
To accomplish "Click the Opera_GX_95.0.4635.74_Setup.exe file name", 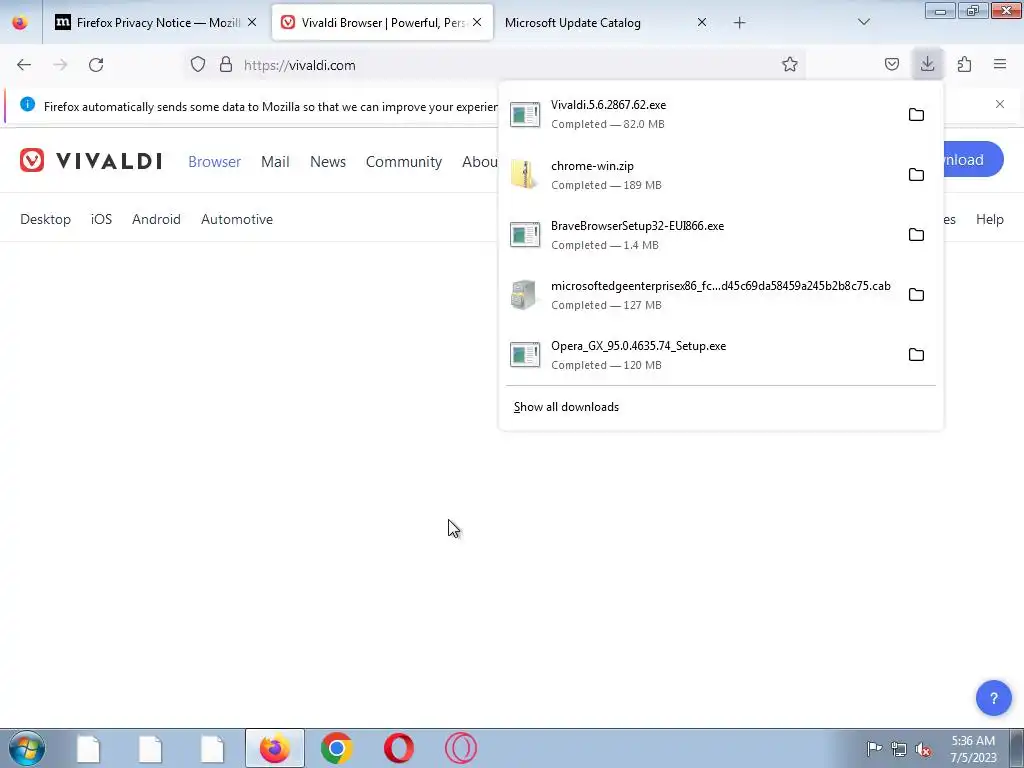I will pyautogui.click(x=639, y=346).
